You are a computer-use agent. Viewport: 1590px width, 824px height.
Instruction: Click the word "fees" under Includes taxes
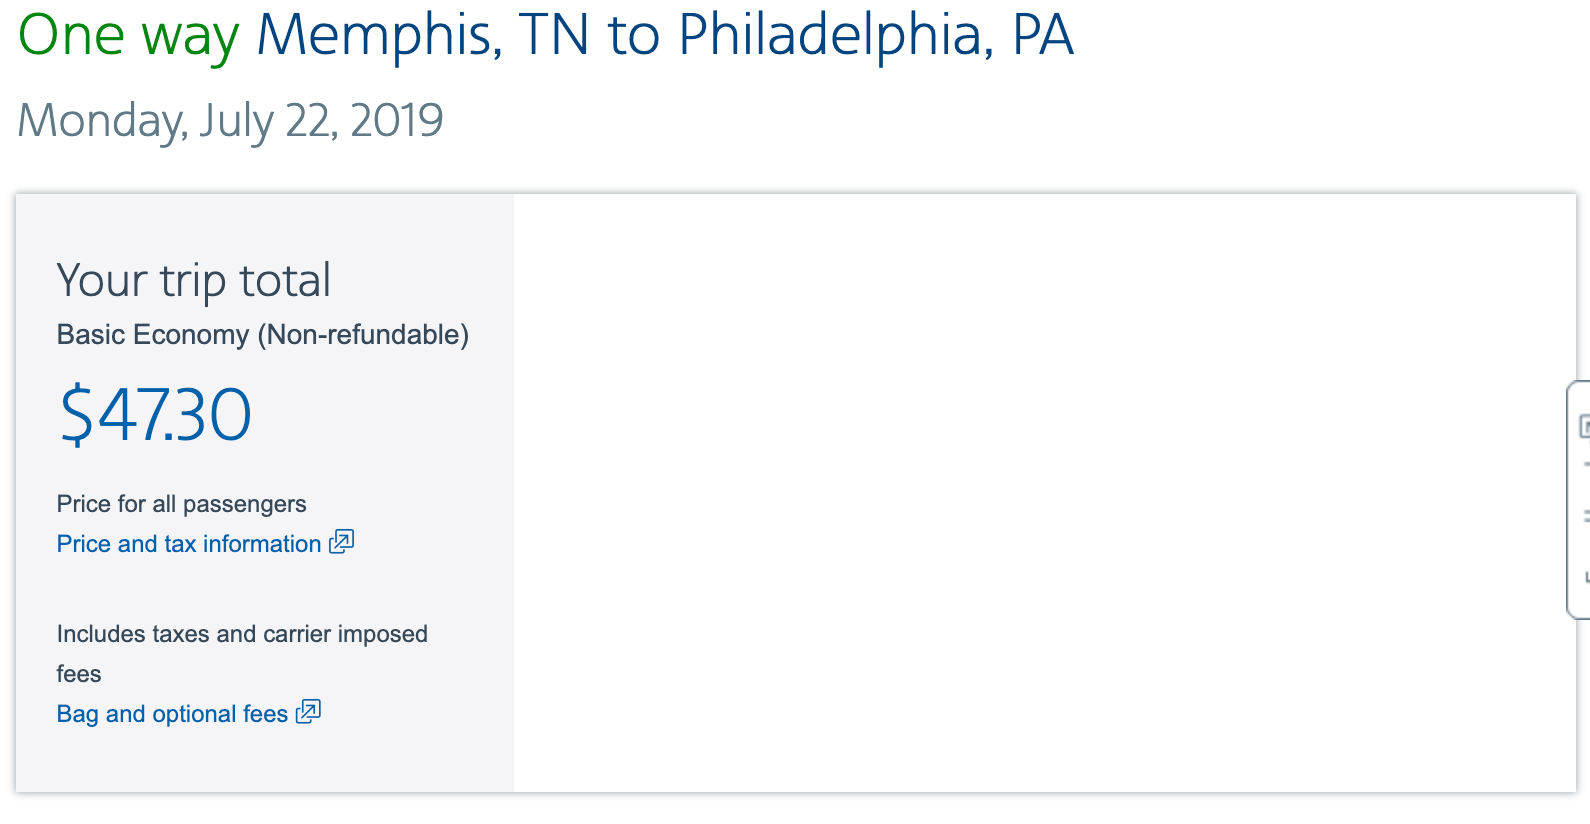click(x=79, y=675)
